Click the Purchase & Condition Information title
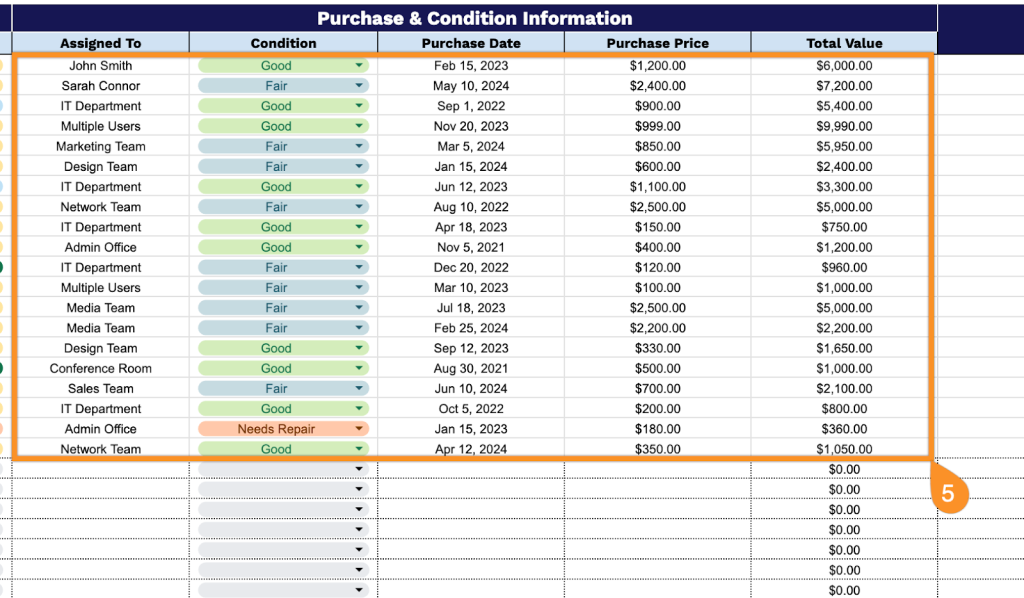The width and height of the screenshot is (1024, 598). pos(474,18)
